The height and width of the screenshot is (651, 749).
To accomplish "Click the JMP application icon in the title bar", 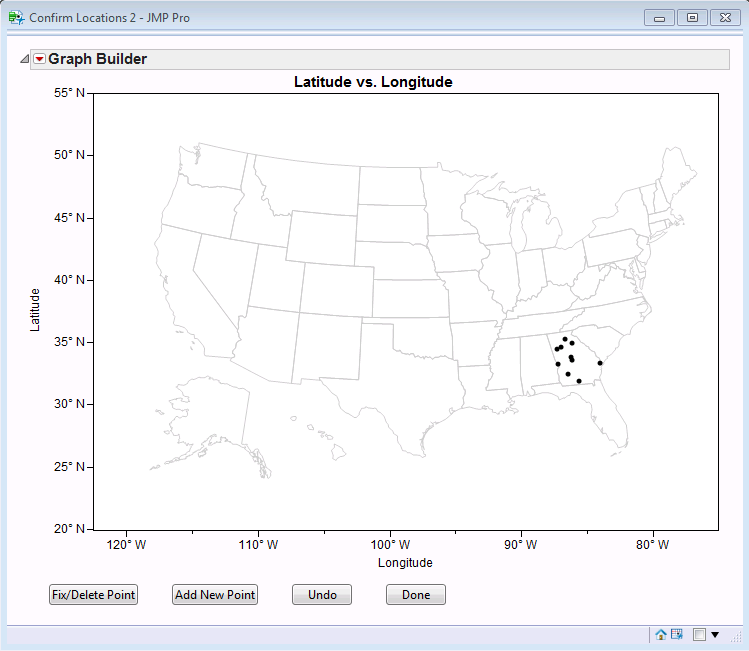I will pos(16,18).
